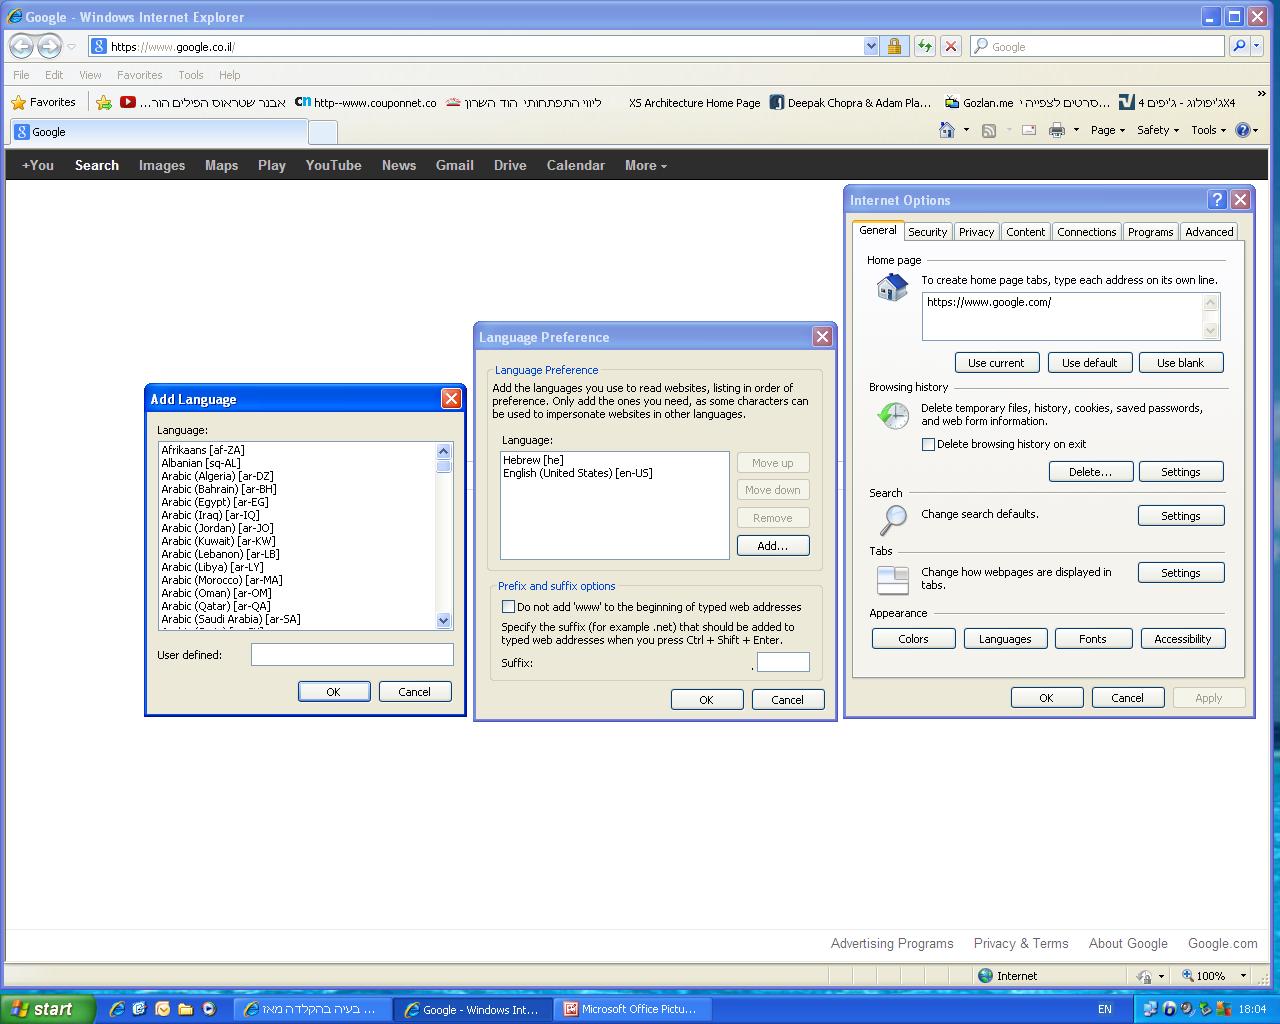The width and height of the screenshot is (1280, 1024).
Task: Click the Refresh page icon
Action: (x=924, y=46)
